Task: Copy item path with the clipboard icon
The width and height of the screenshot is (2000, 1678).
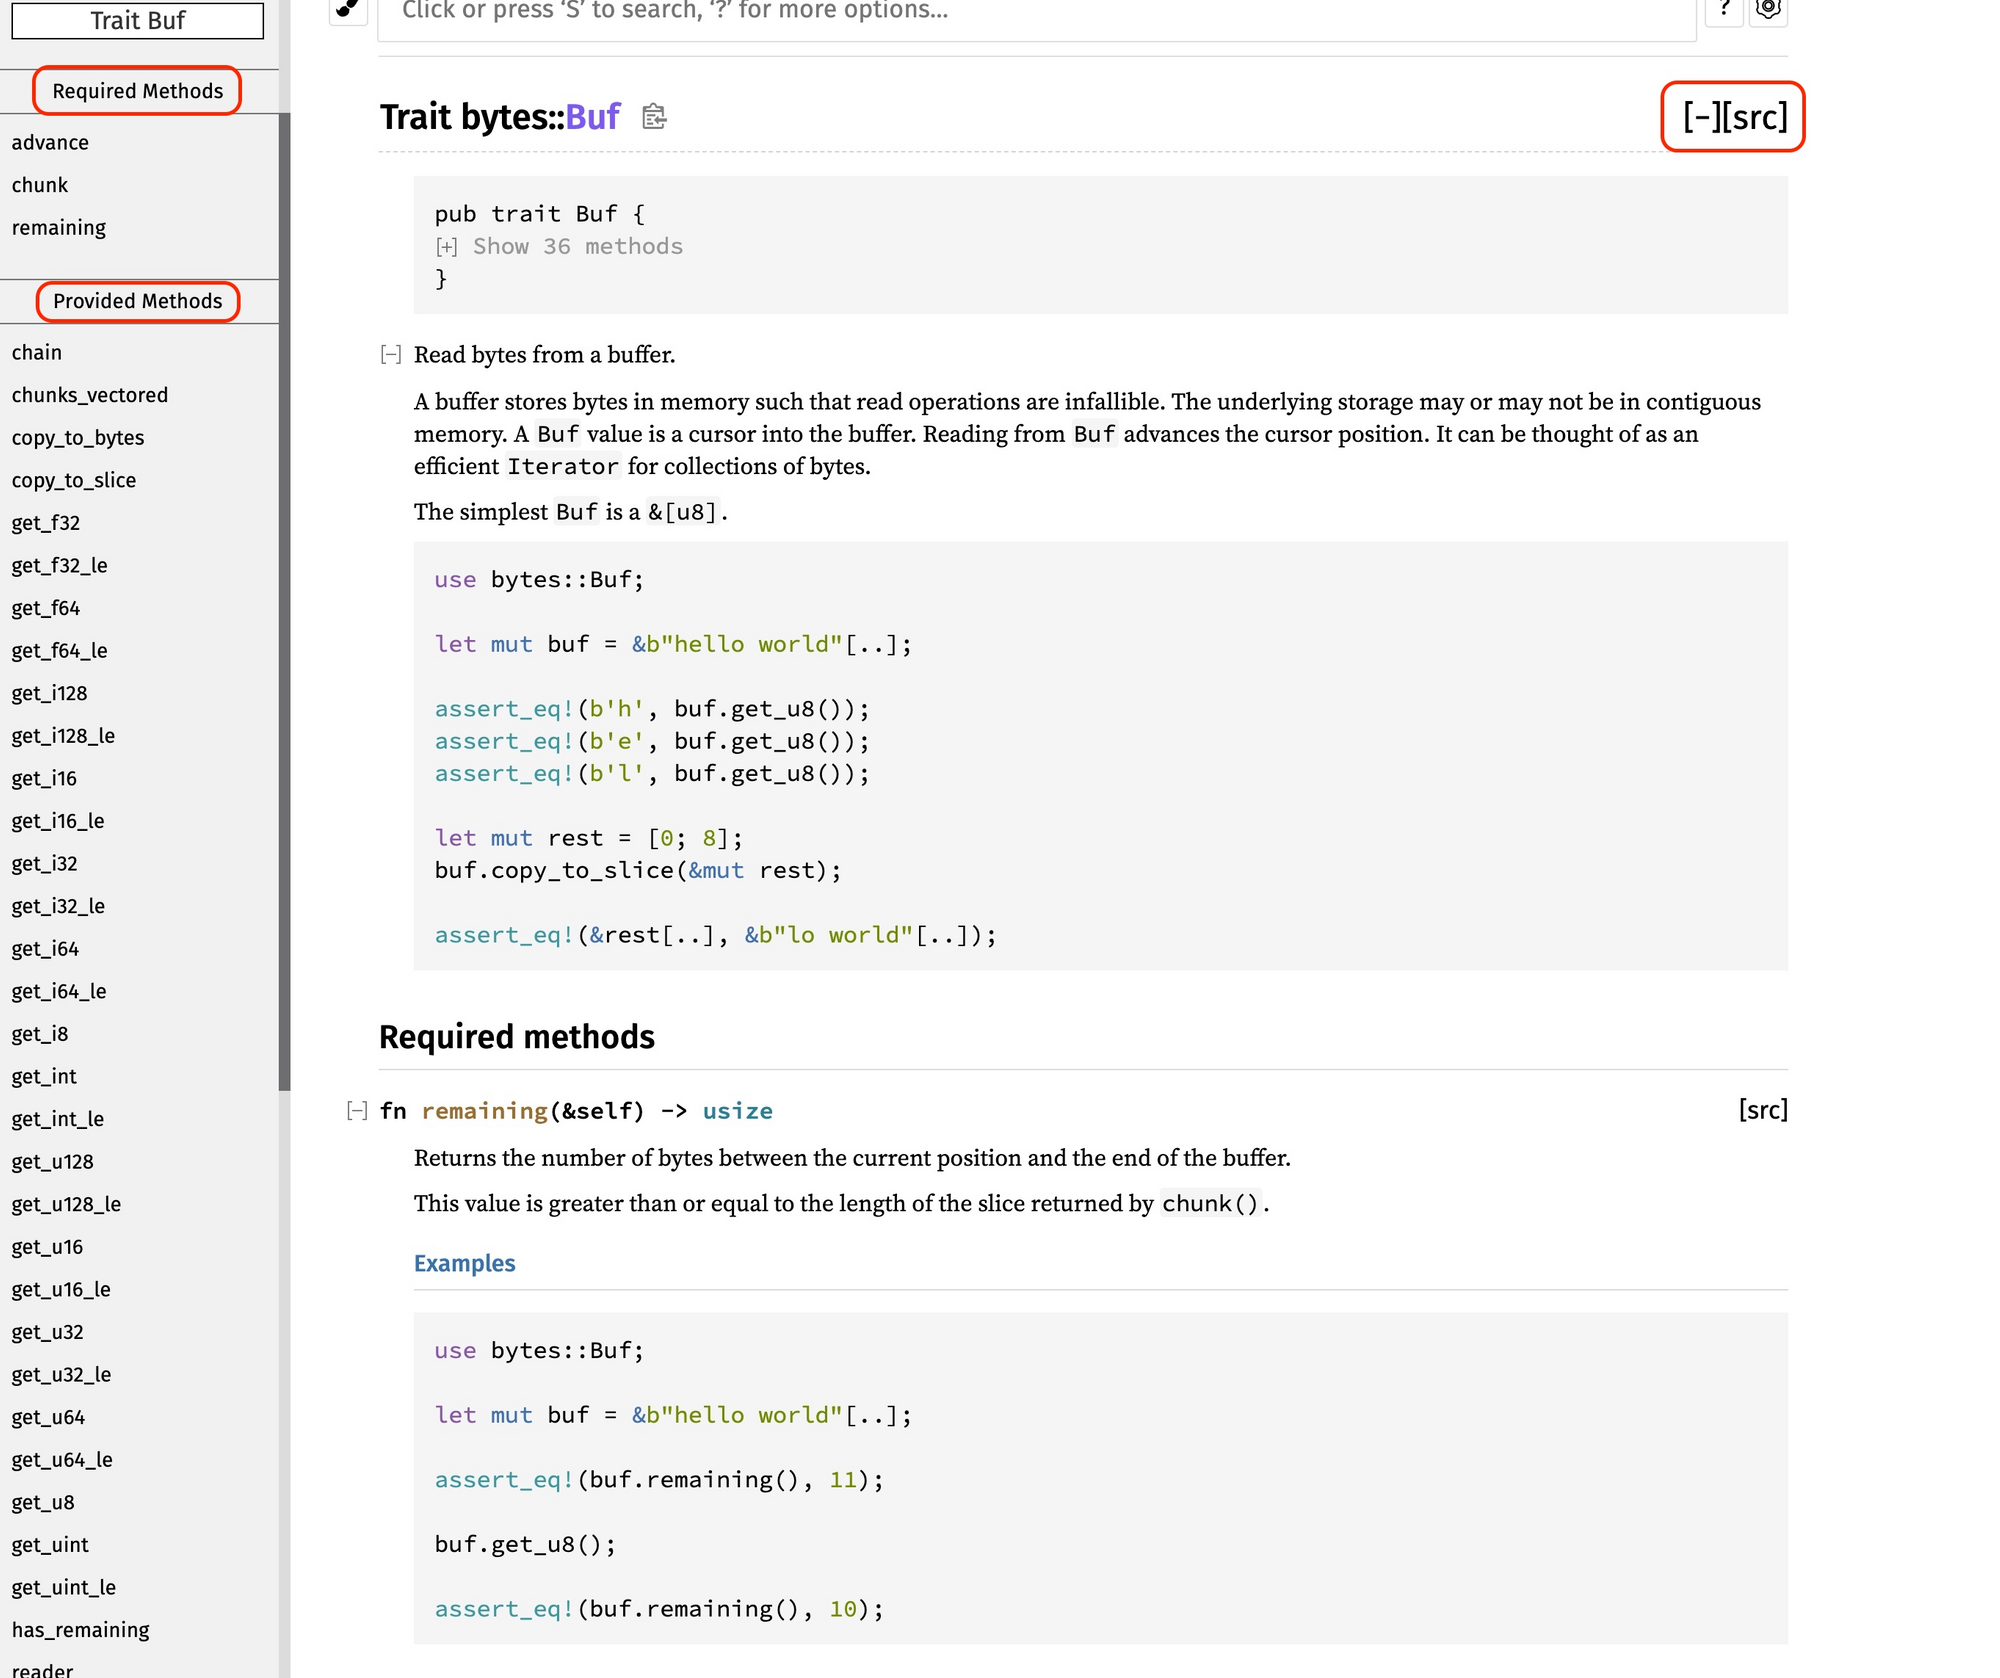Action: (654, 117)
